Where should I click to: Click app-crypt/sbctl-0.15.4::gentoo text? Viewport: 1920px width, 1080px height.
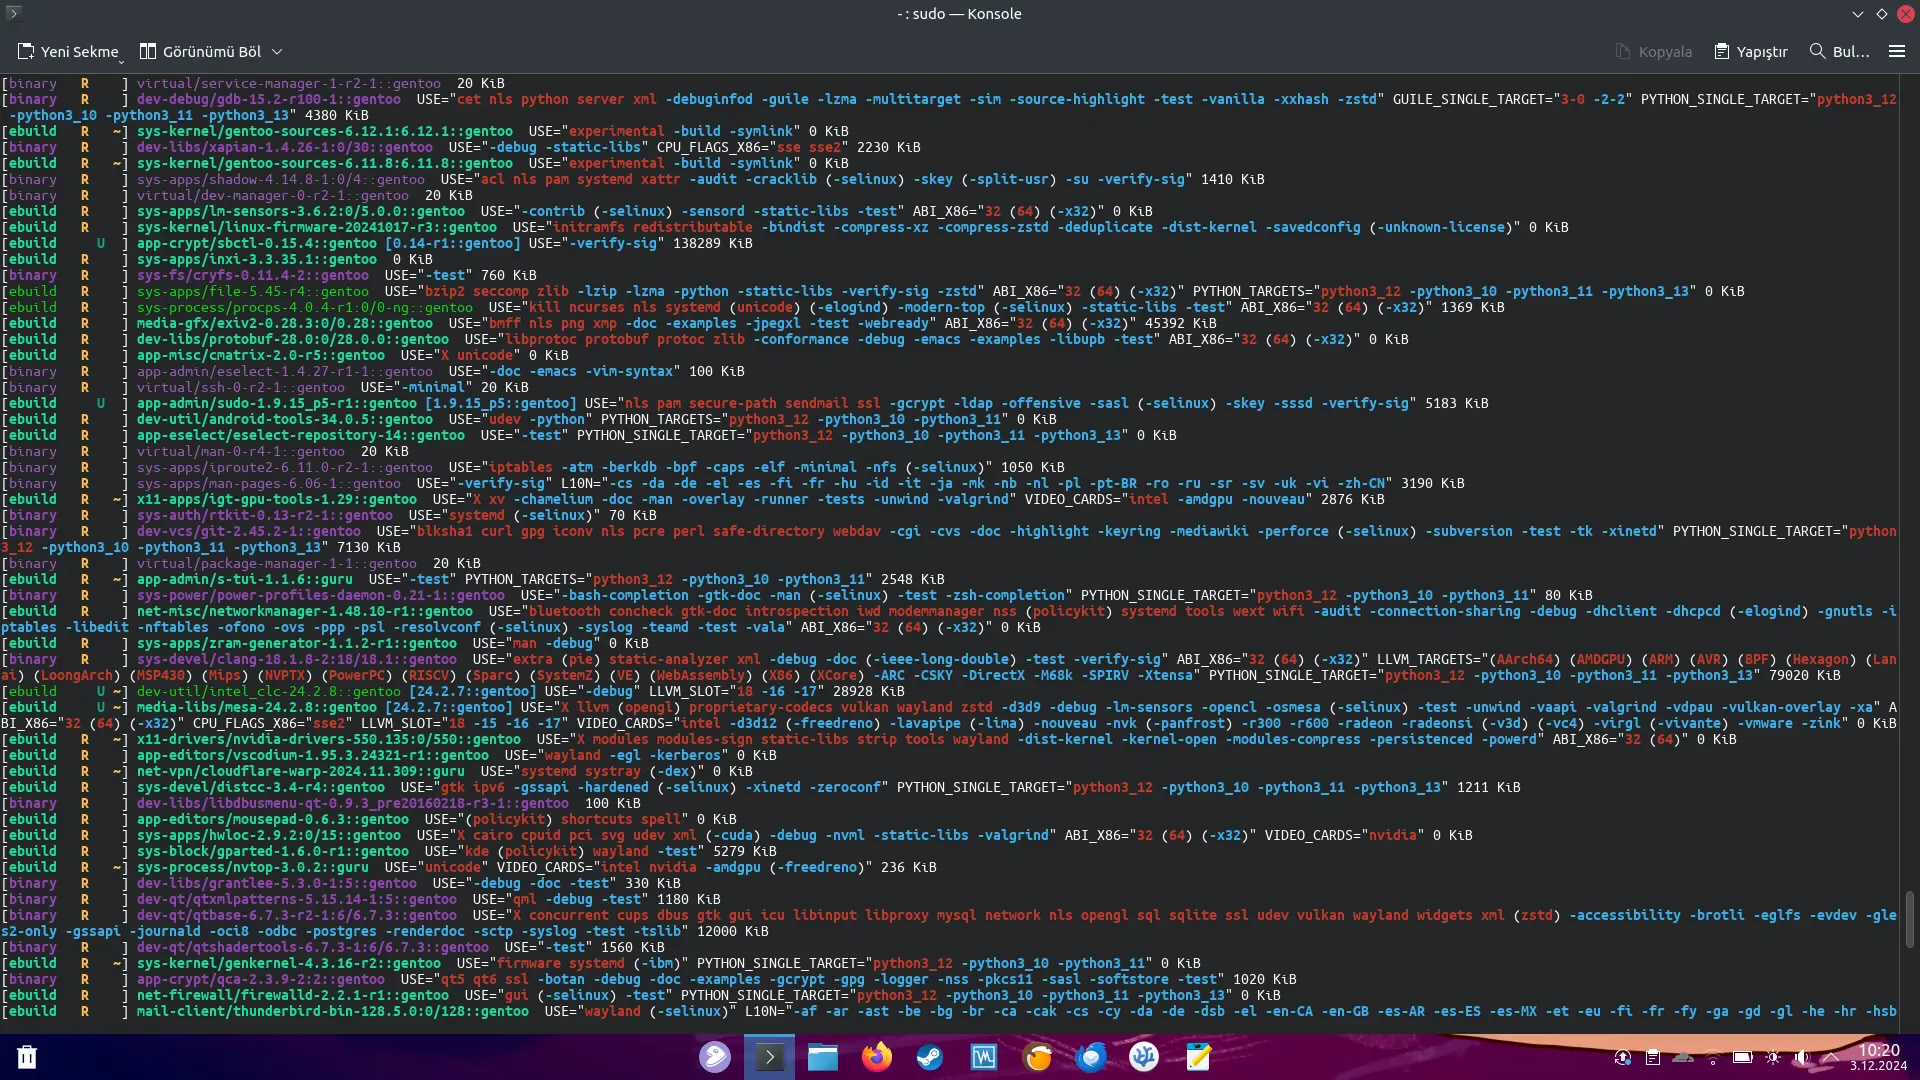coord(257,243)
